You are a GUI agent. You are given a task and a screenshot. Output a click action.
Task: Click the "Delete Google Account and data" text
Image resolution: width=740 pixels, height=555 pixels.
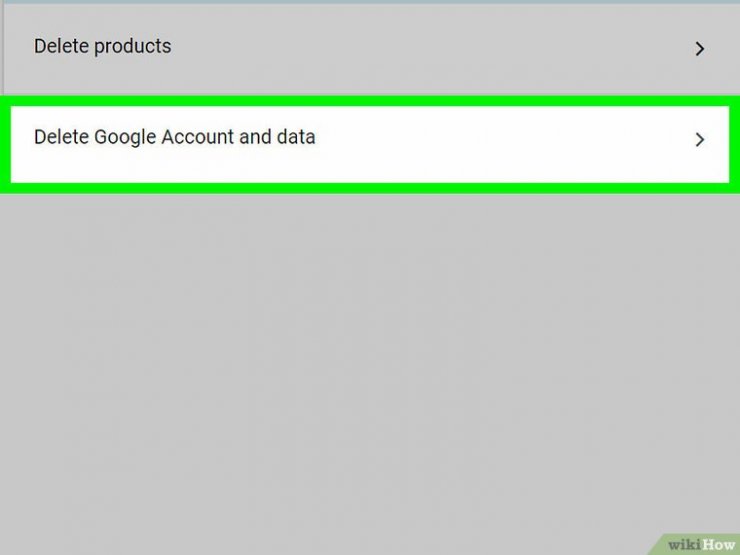(174, 137)
